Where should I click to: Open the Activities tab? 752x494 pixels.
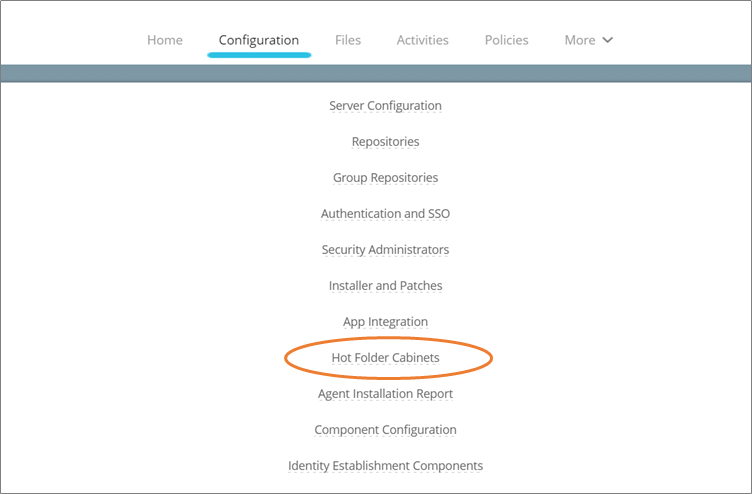(423, 40)
